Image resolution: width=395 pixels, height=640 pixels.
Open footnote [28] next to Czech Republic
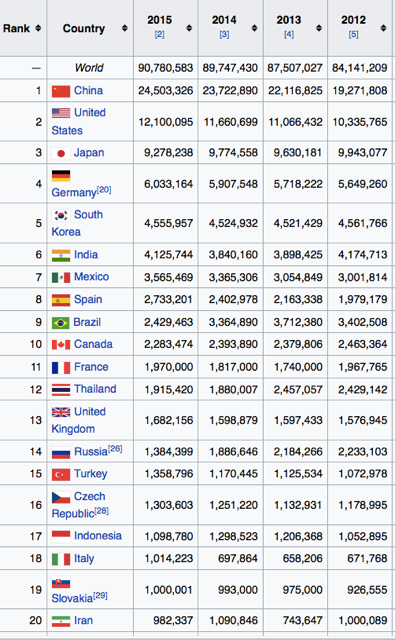point(102,511)
